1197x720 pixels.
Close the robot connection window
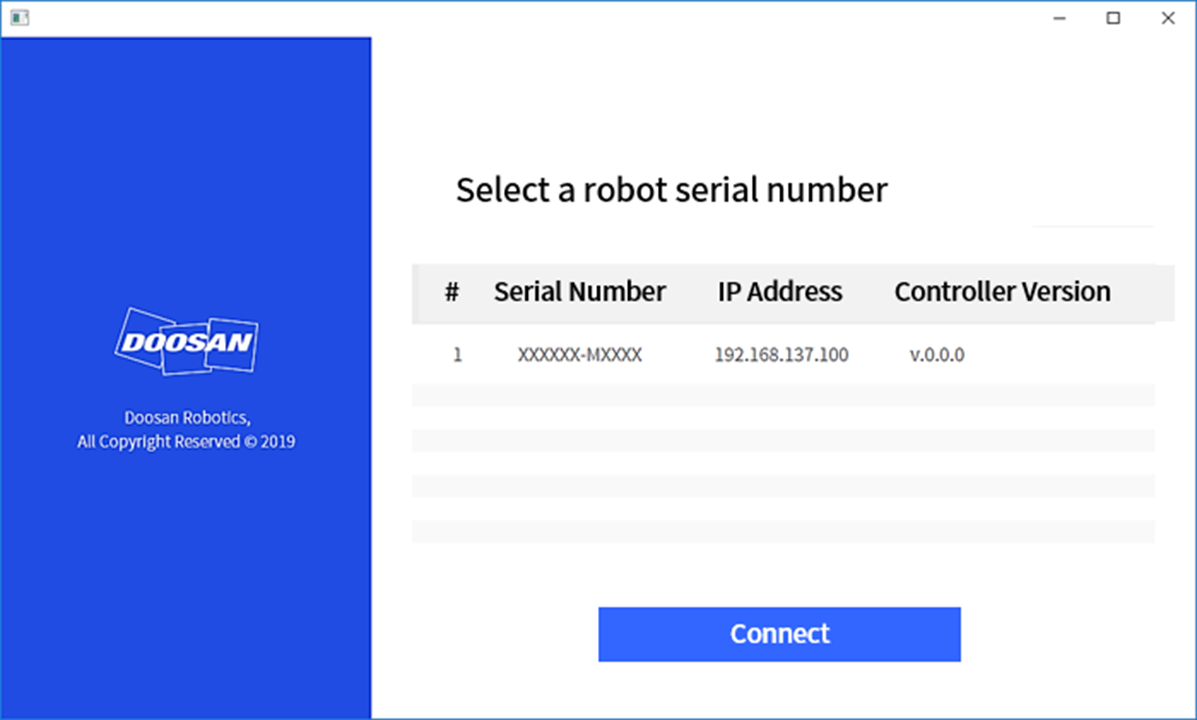click(x=1167, y=18)
